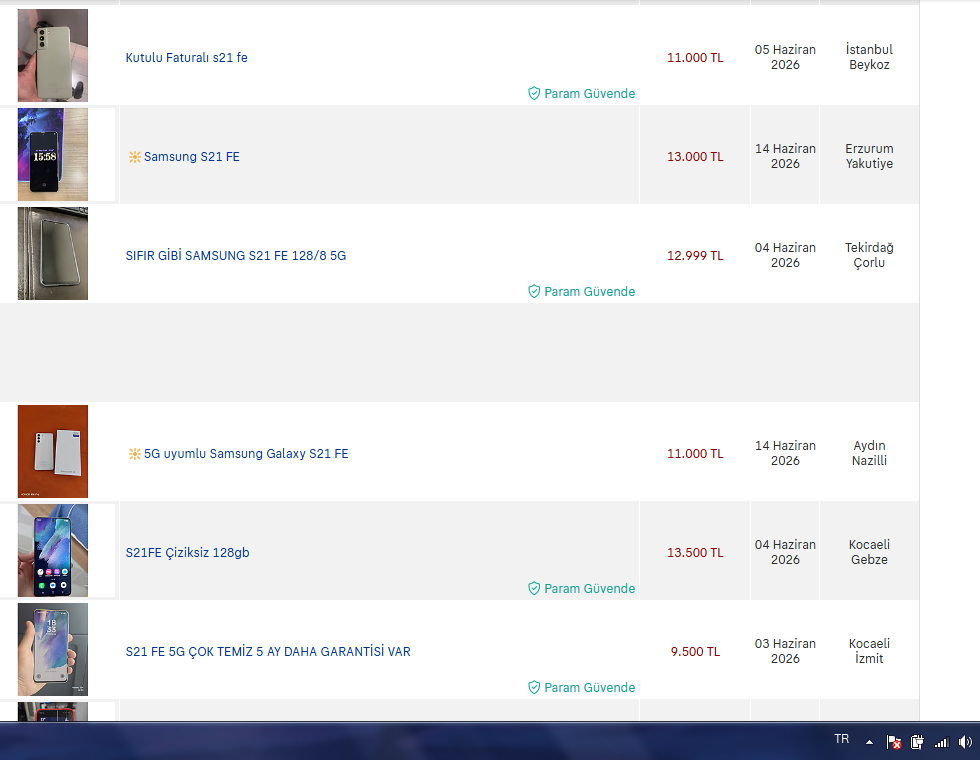Viewport: 980px width, 760px height.
Task: Click "Param Güvende" label in S21FE Çiziksiz row
Action: pos(589,589)
